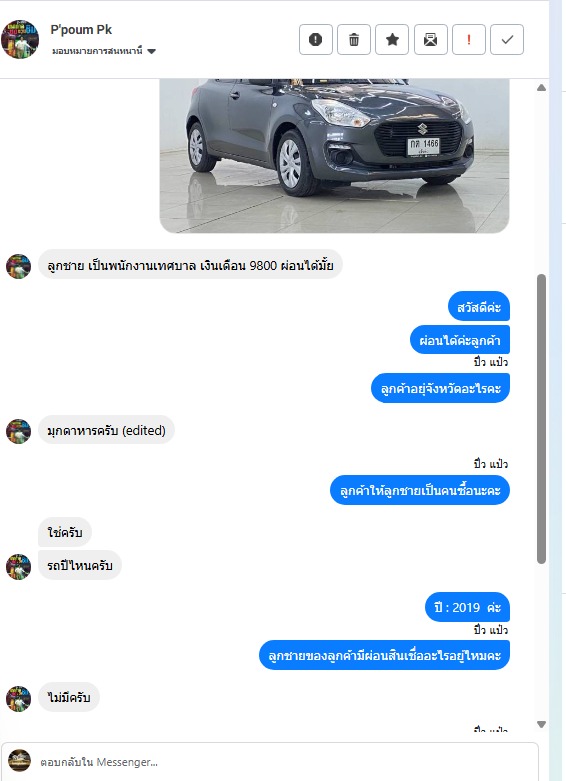
Task: Click the chat scrollbar thumb
Action: pos(542,419)
